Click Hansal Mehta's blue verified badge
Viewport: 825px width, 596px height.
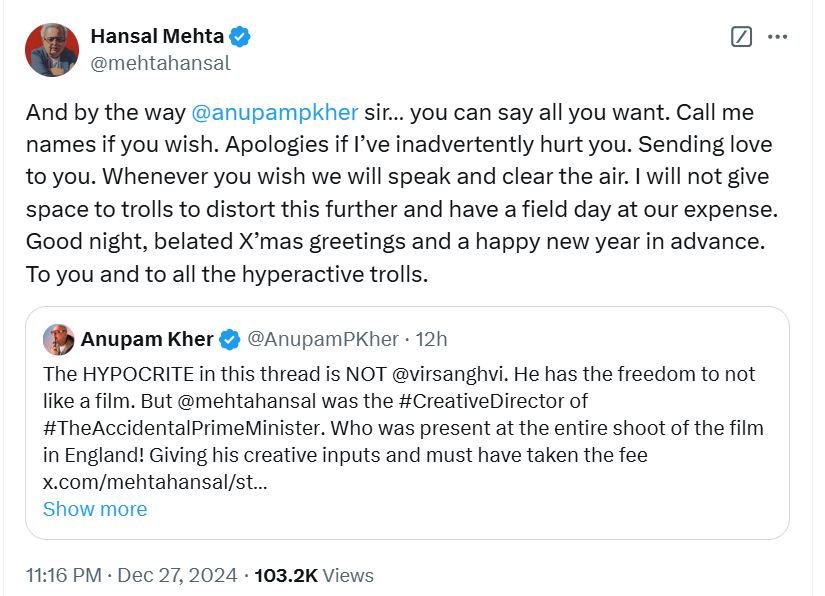pos(240,36)
